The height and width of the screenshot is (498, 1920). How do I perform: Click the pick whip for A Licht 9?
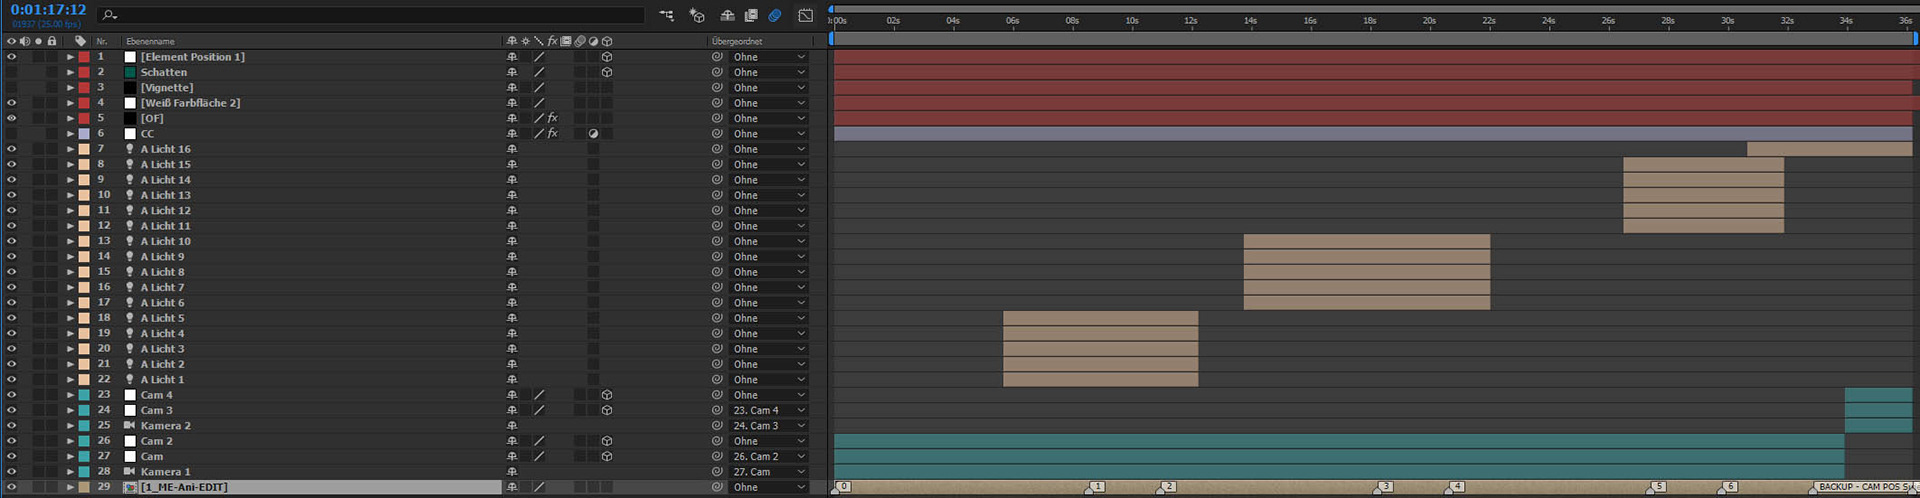[x=717, y=256]
